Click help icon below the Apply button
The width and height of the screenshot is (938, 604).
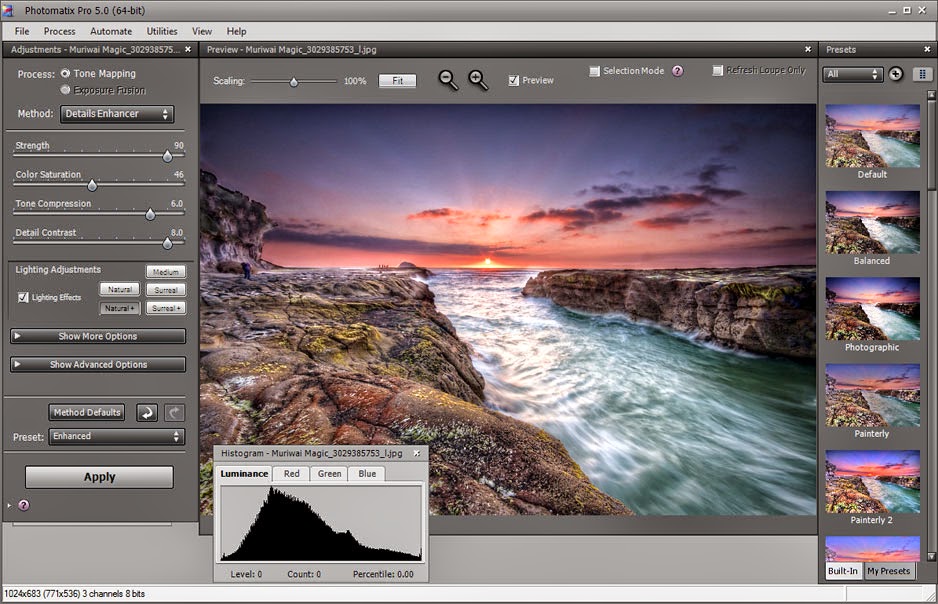[24, 505]
